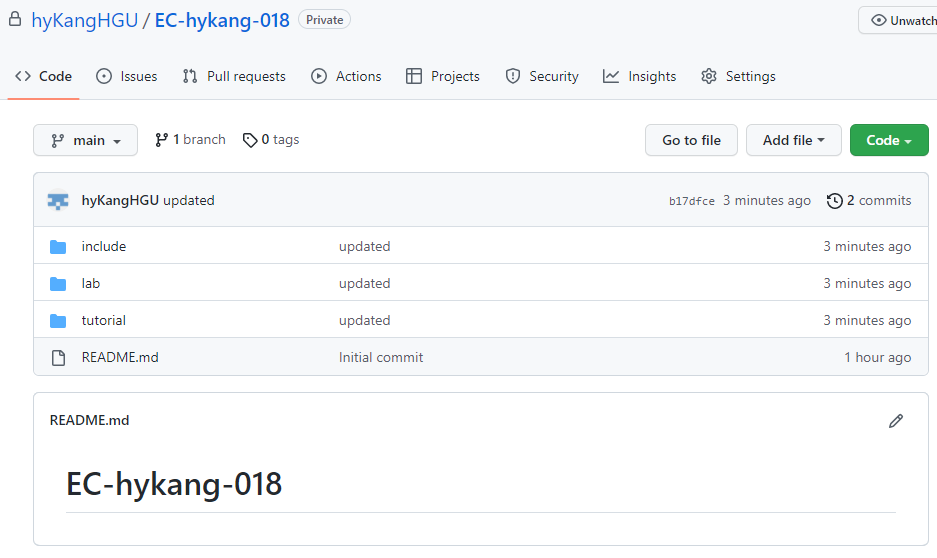The image size is (937, 558).
Task: Open the green Code dropdown
Action: coord(888,141)
